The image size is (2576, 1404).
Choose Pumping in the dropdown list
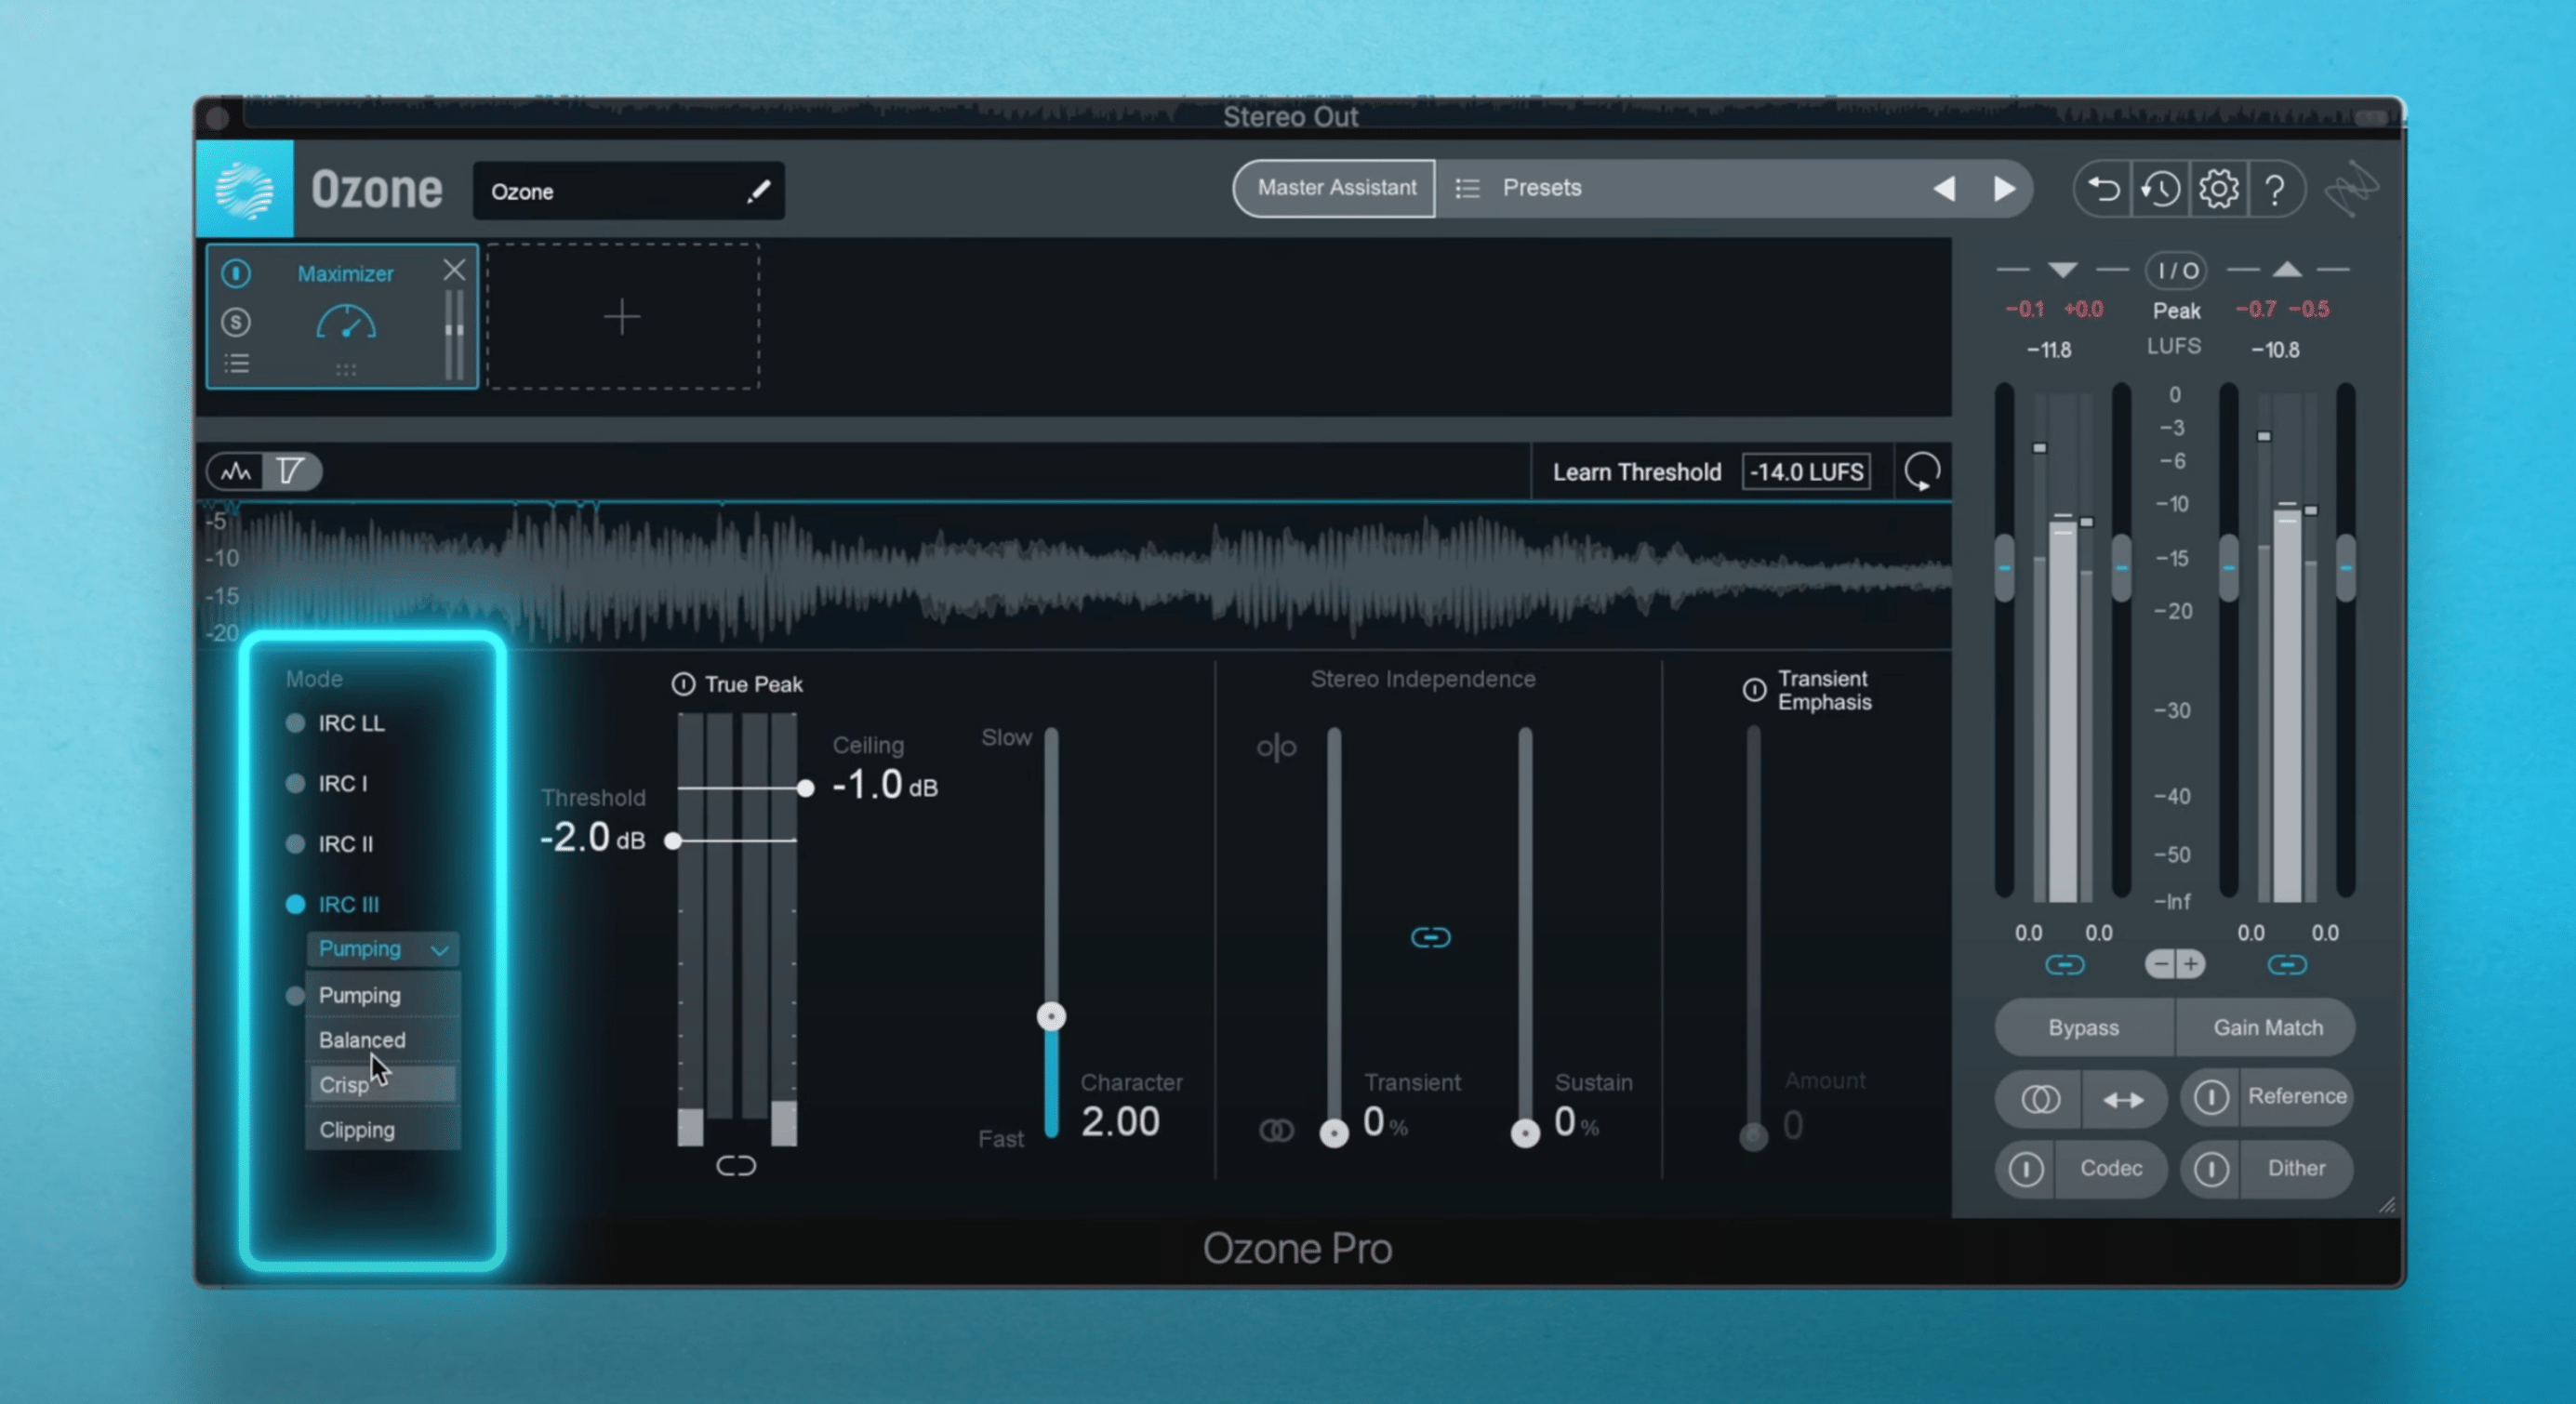pos(383,996)
